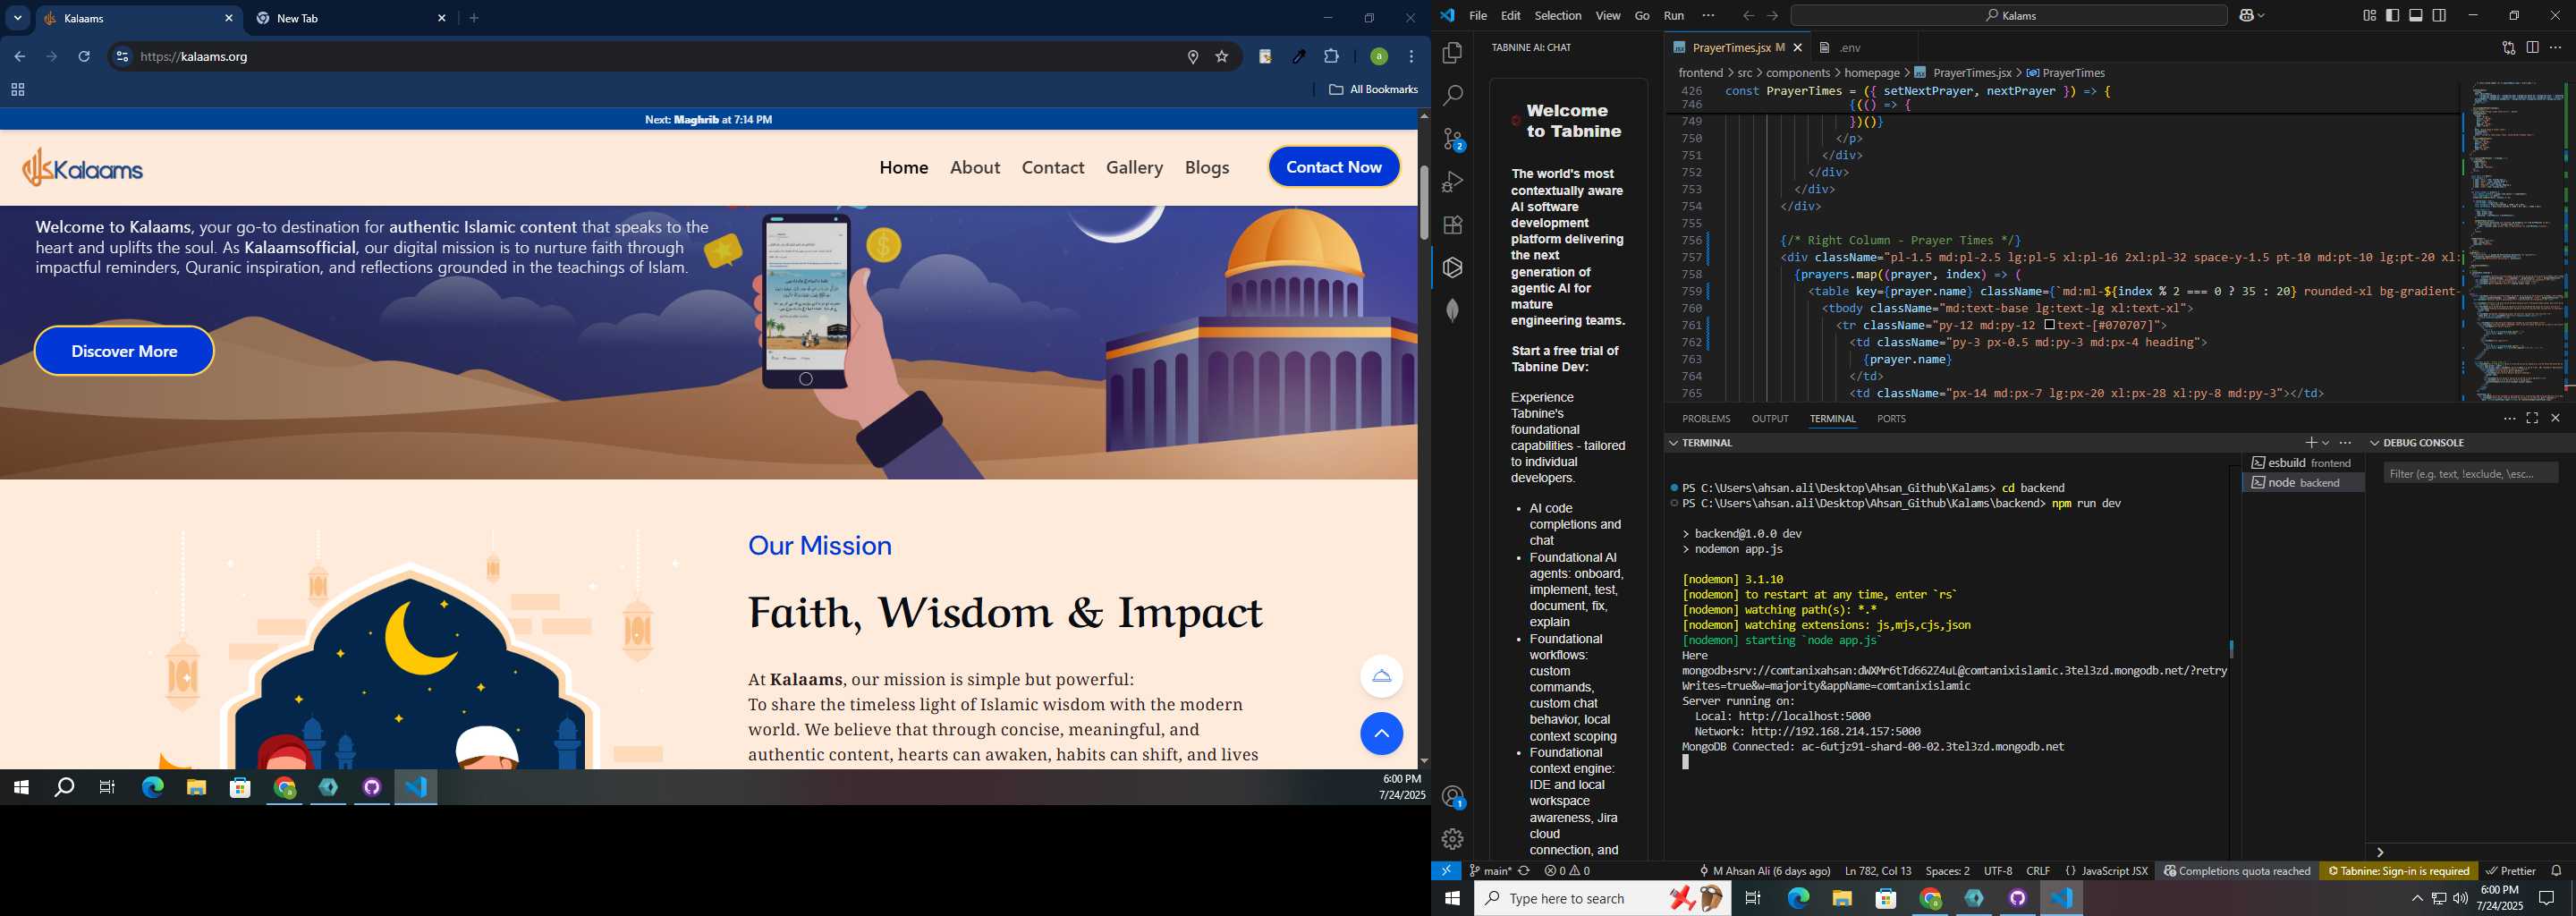Screen dimensions: 2576x916
Task: Click the main branch in status bar
Action: [1489, 871]
